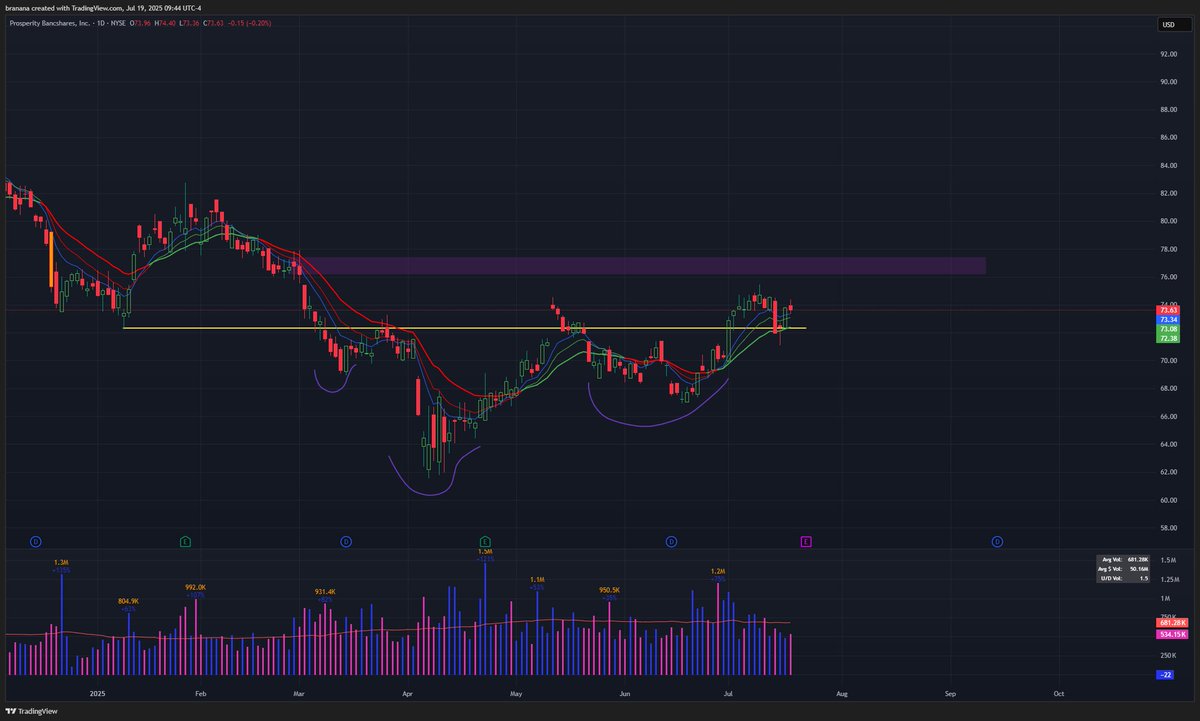Open the dividend marker in mid-September
Viewport: 1200px width, 721px height.
(x=997, y=541)
